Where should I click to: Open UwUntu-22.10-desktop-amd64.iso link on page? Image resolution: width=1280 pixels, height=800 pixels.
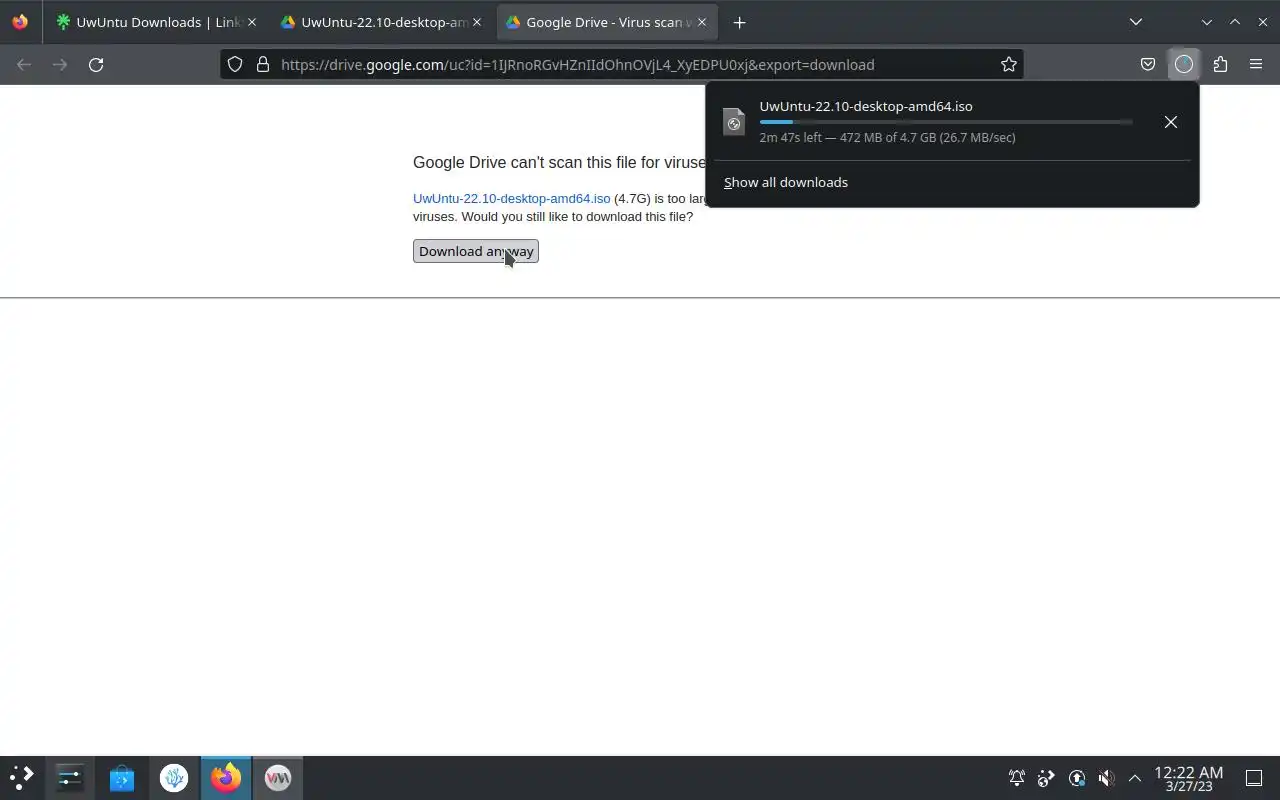pos(511,198)
